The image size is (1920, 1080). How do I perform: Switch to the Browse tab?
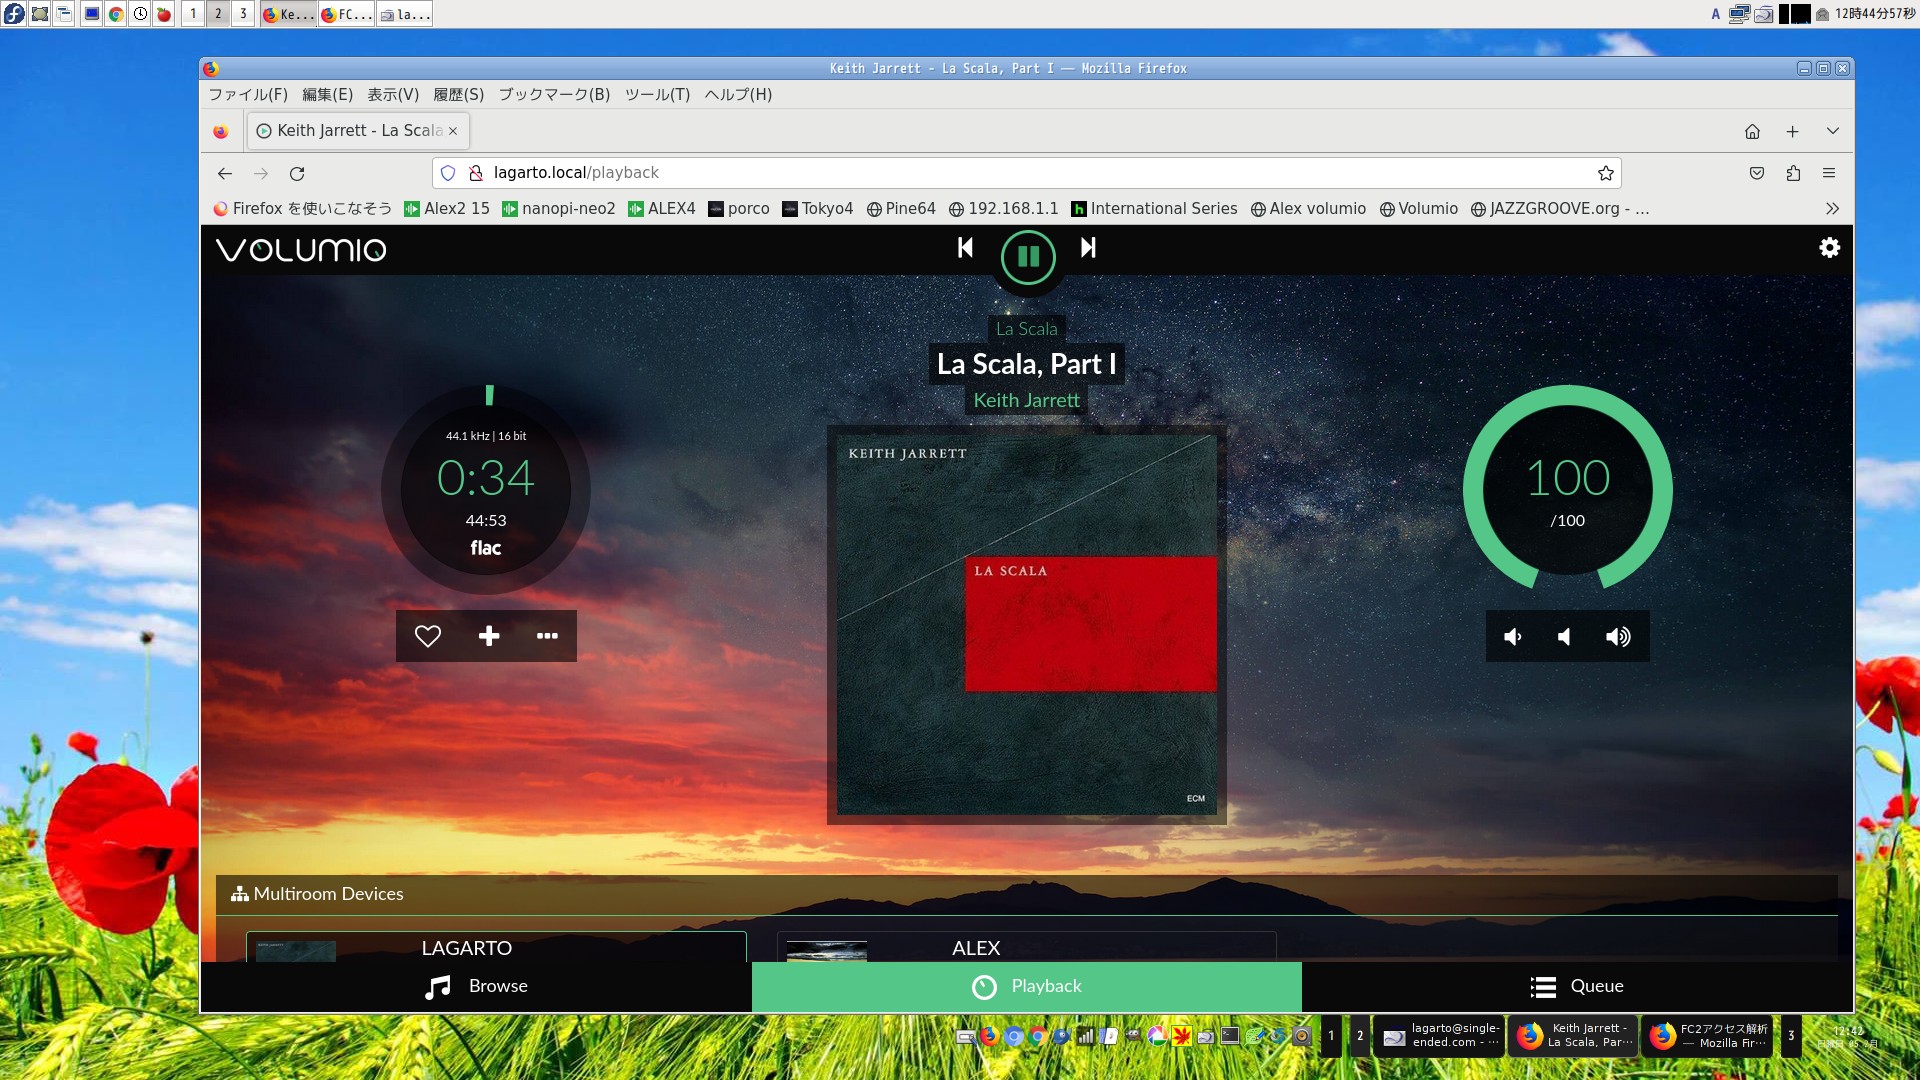pos(476,986)
